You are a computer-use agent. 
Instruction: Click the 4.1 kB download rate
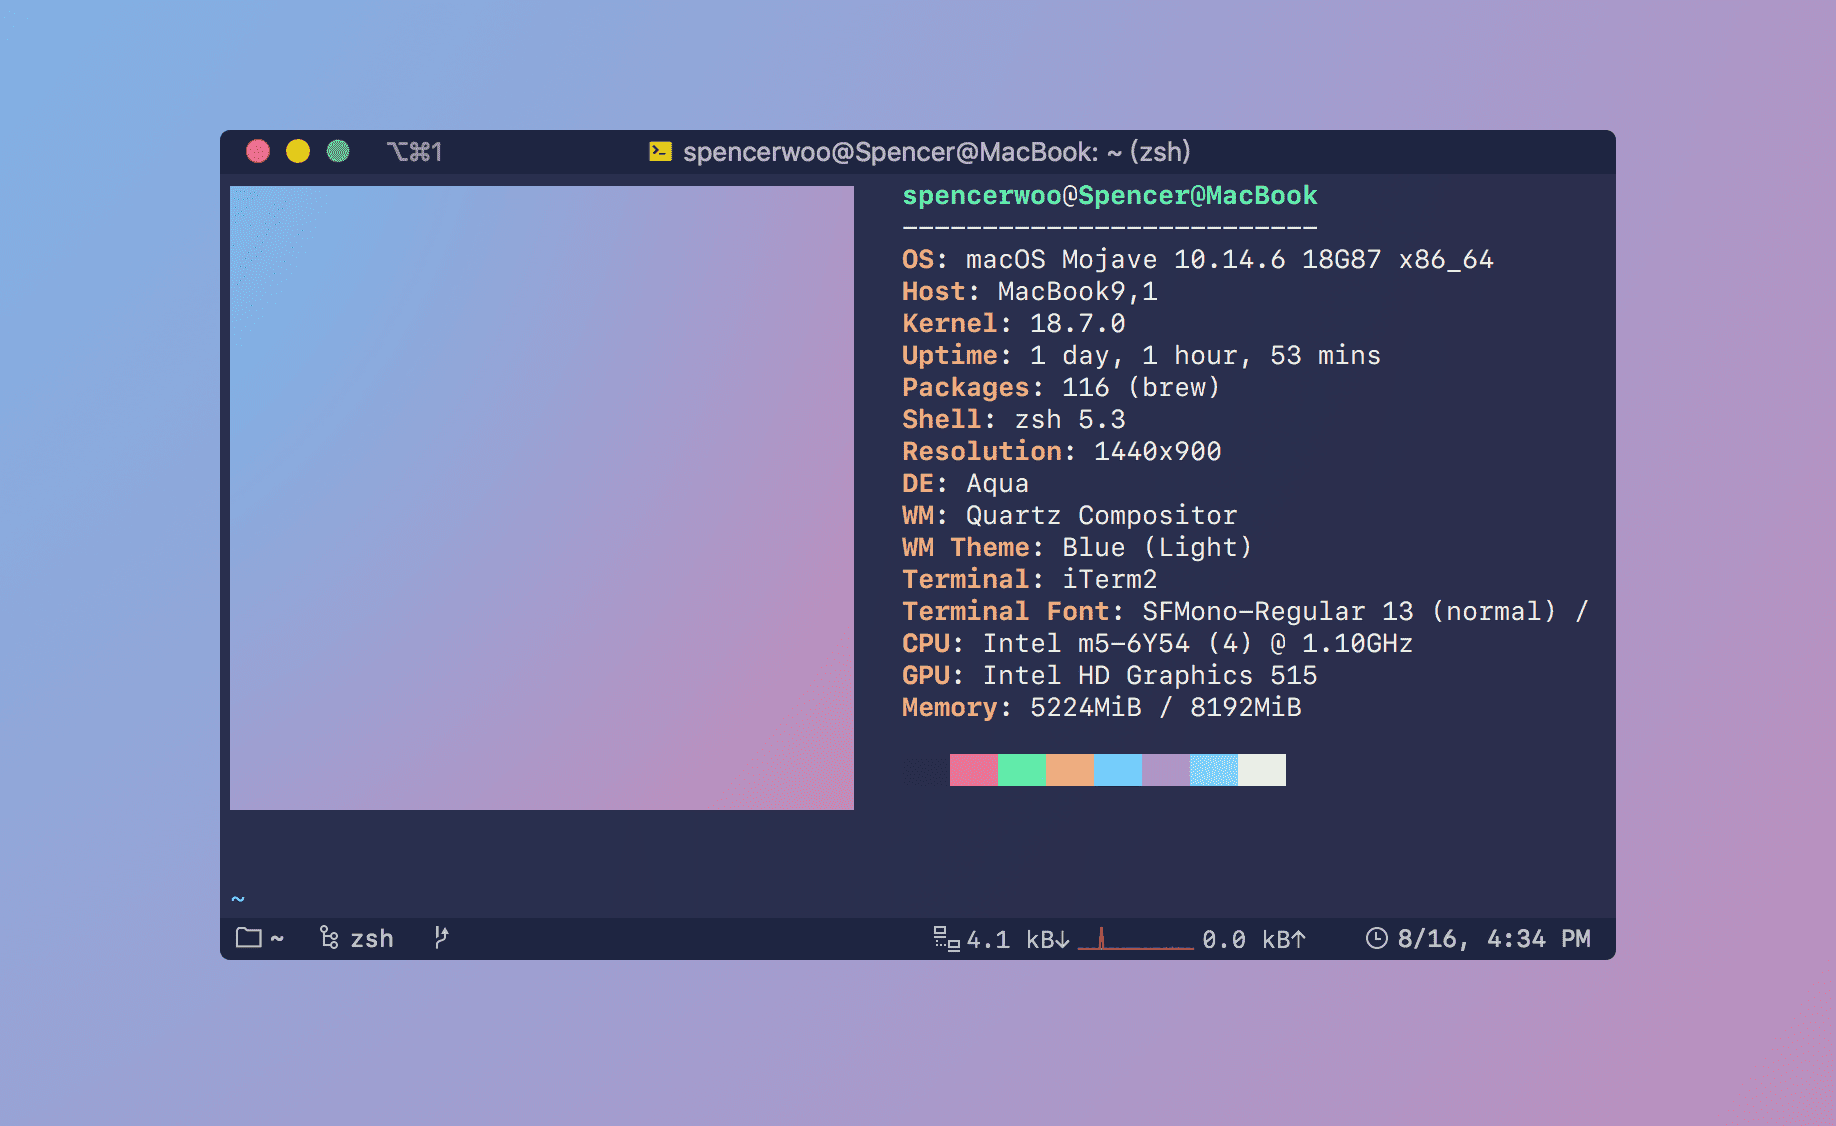coord(1018,939)
